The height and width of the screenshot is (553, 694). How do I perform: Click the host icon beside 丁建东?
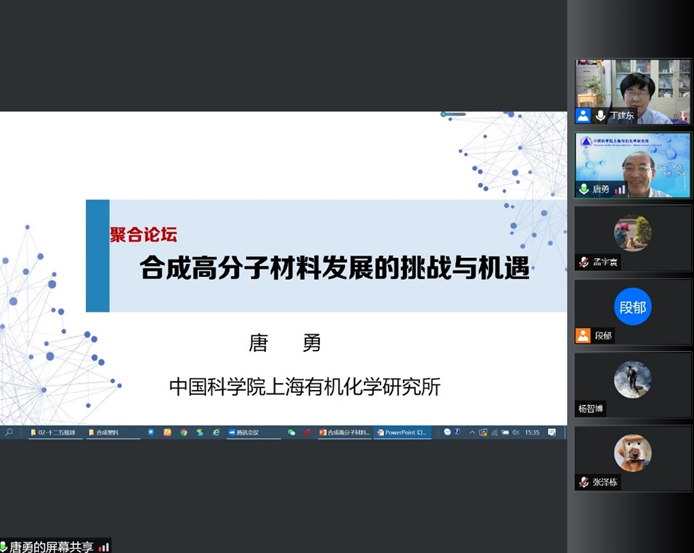pyautogui.click(x=583, y=116)
